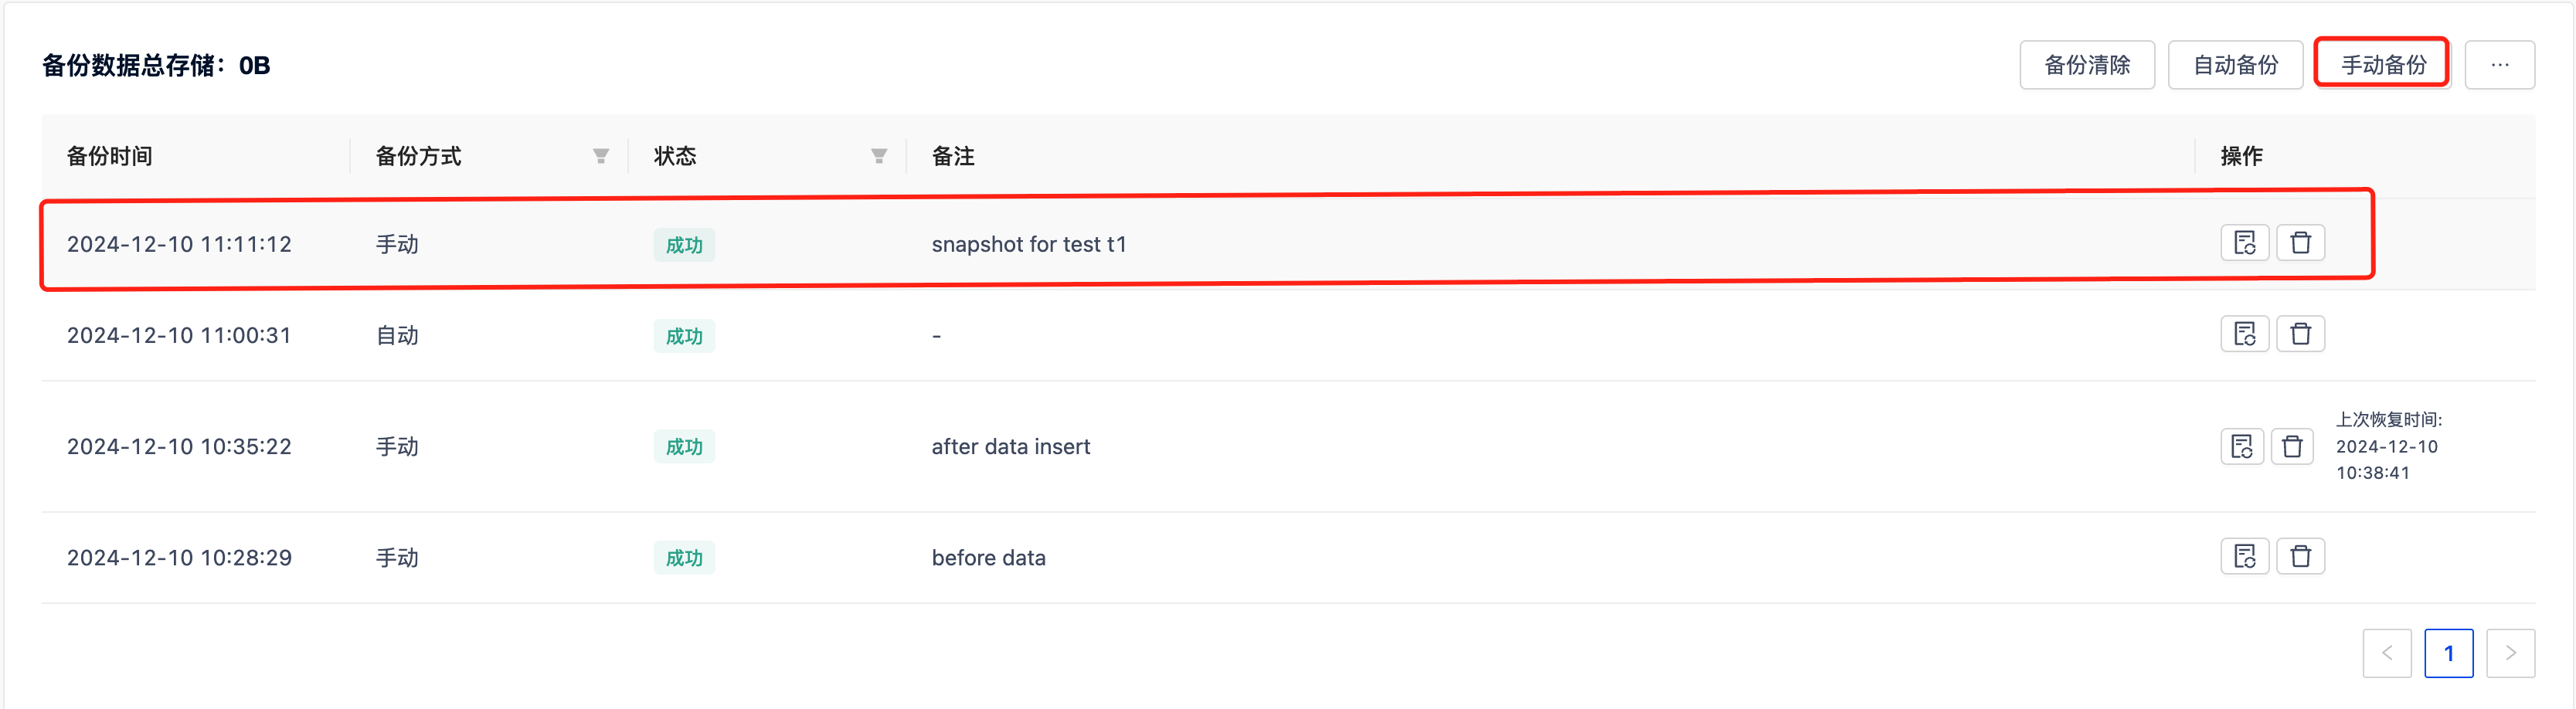The image size is (2576, 709).
Task: Restore the "after data insert" backup
Action: pyautogui.click(x=2242, y=447)
